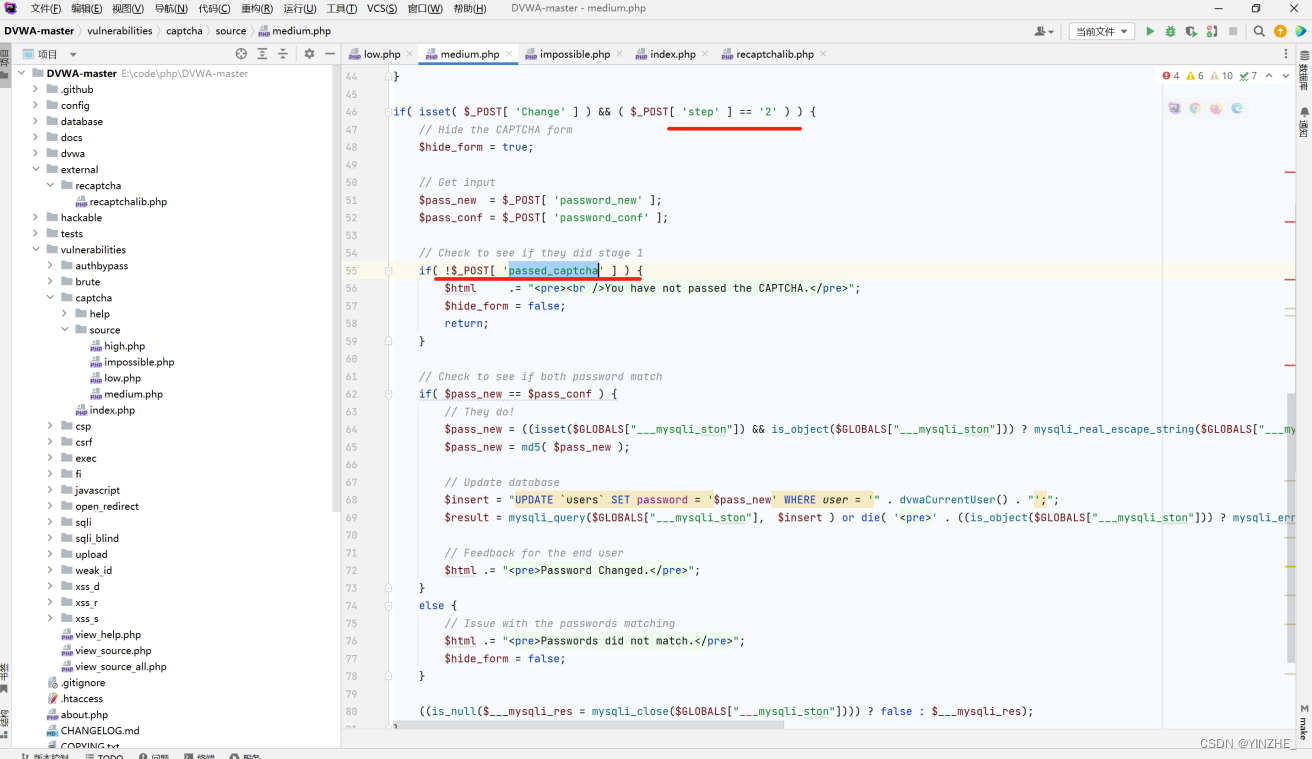Open page in Firefox browser icon
This screenshot has width=1312, height=759.
point(1216,108)
